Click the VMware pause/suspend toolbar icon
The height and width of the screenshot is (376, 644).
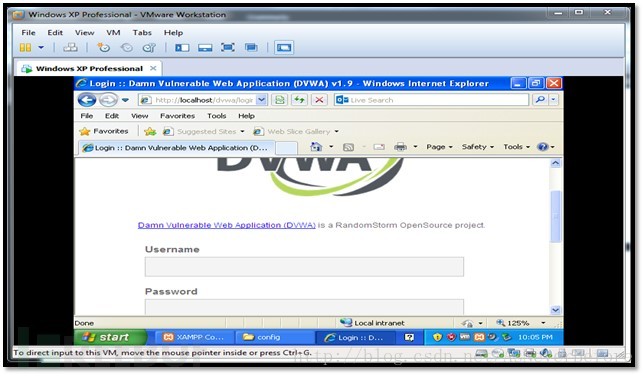(x=25, y=48)
